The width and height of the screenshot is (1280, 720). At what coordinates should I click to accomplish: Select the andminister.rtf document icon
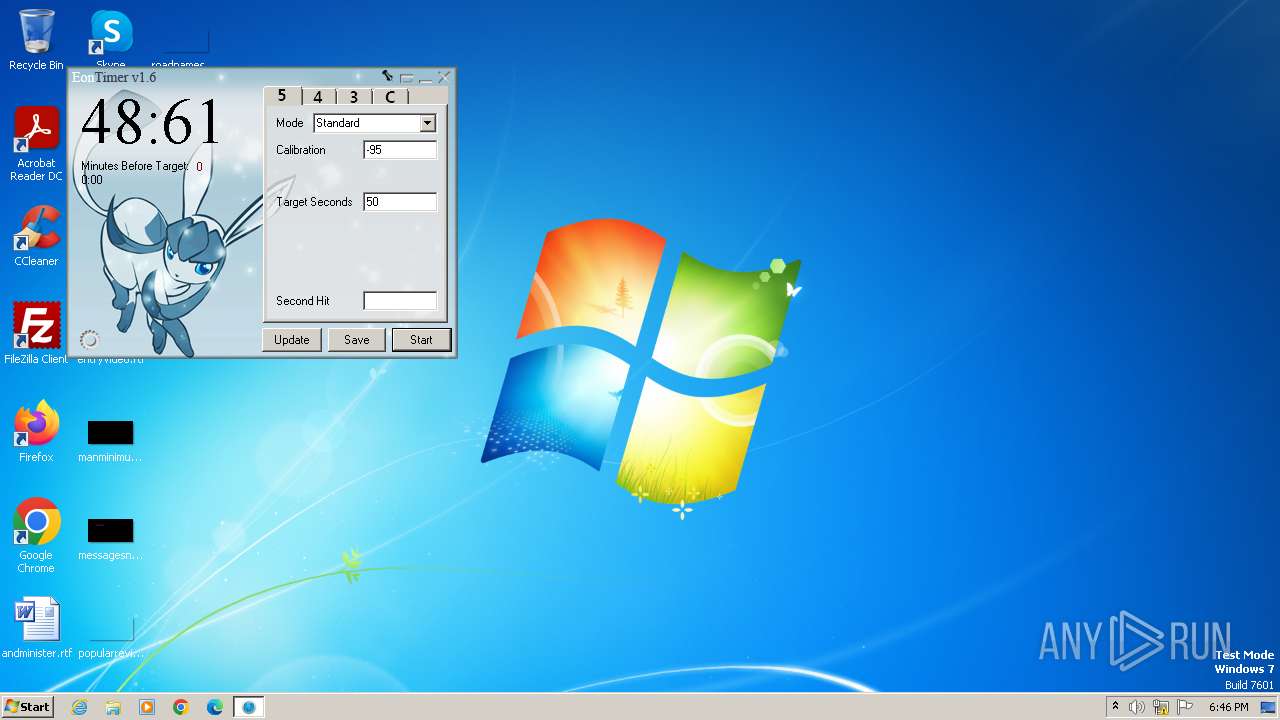[36, 628]
